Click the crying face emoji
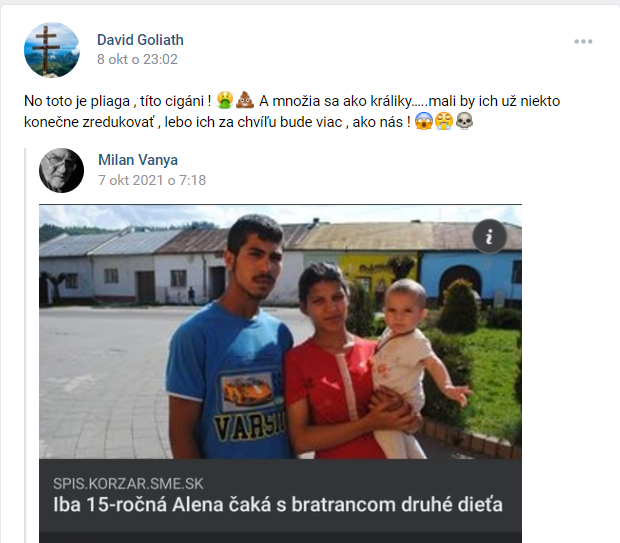The width and height of the screenshot is (620, 543). point(444,121)
